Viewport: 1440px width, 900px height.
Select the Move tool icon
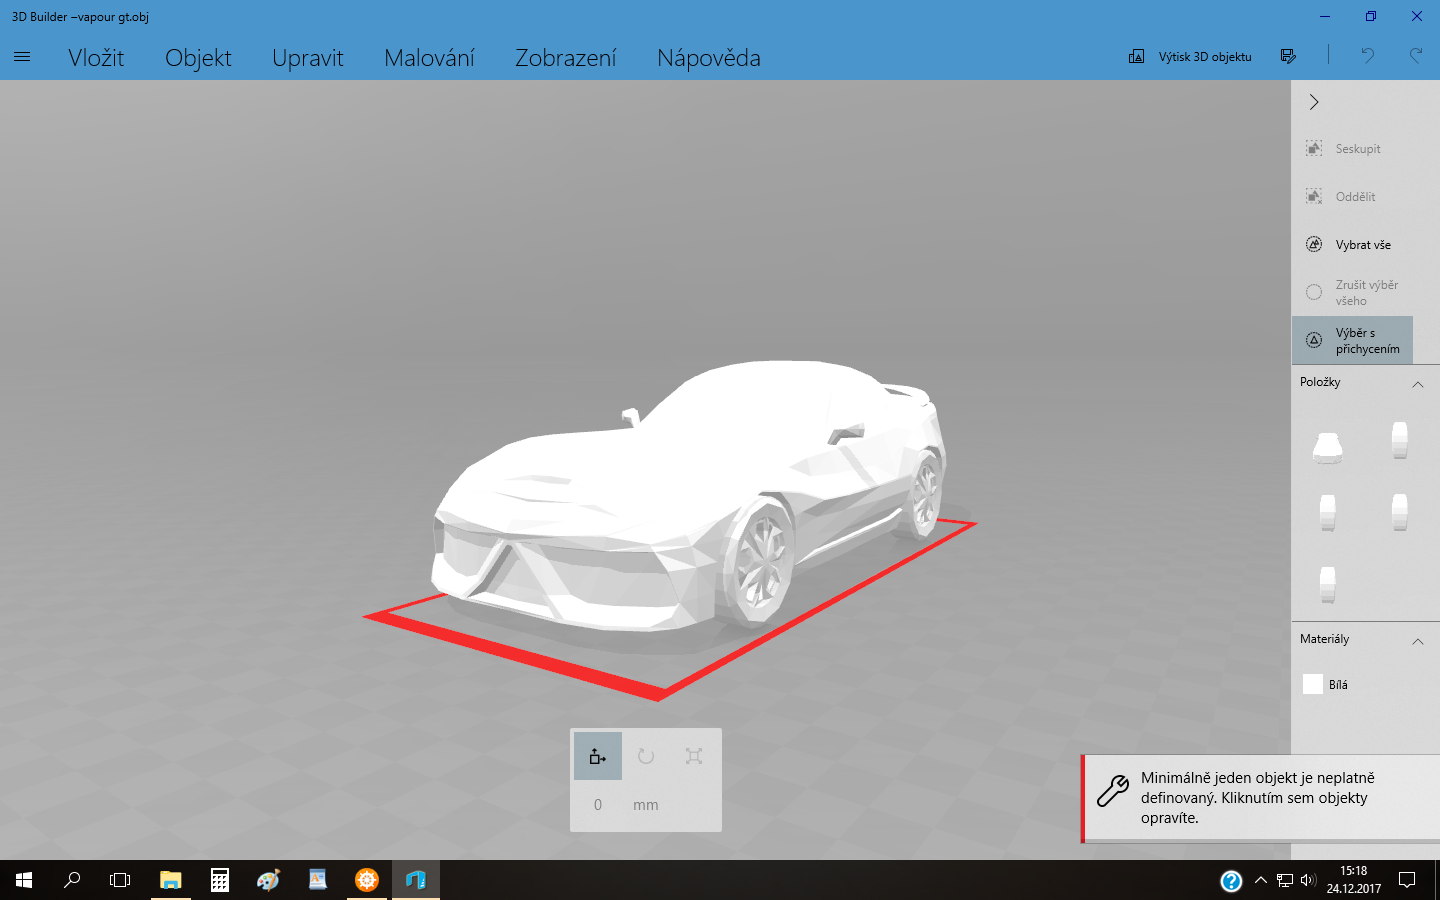598,756
